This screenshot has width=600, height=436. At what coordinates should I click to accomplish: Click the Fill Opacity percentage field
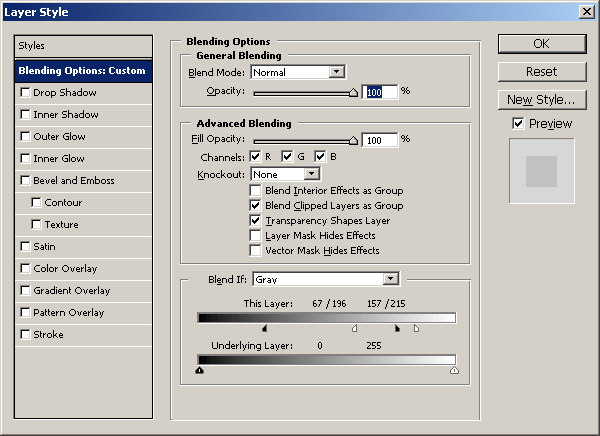point(380,140)
